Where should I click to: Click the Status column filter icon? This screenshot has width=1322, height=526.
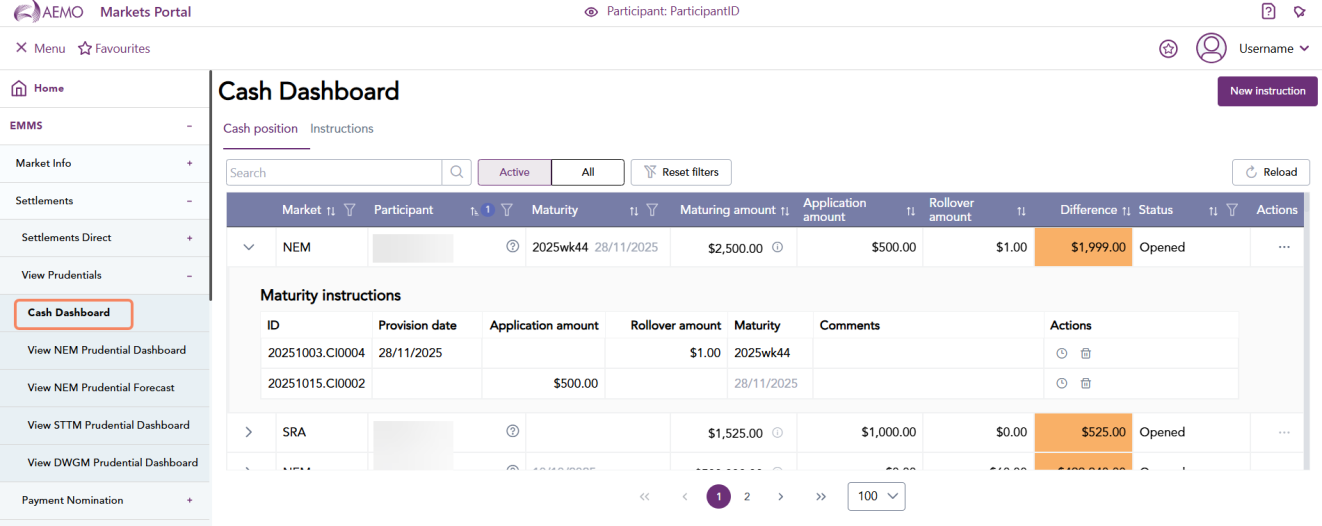pos(1232,210)
